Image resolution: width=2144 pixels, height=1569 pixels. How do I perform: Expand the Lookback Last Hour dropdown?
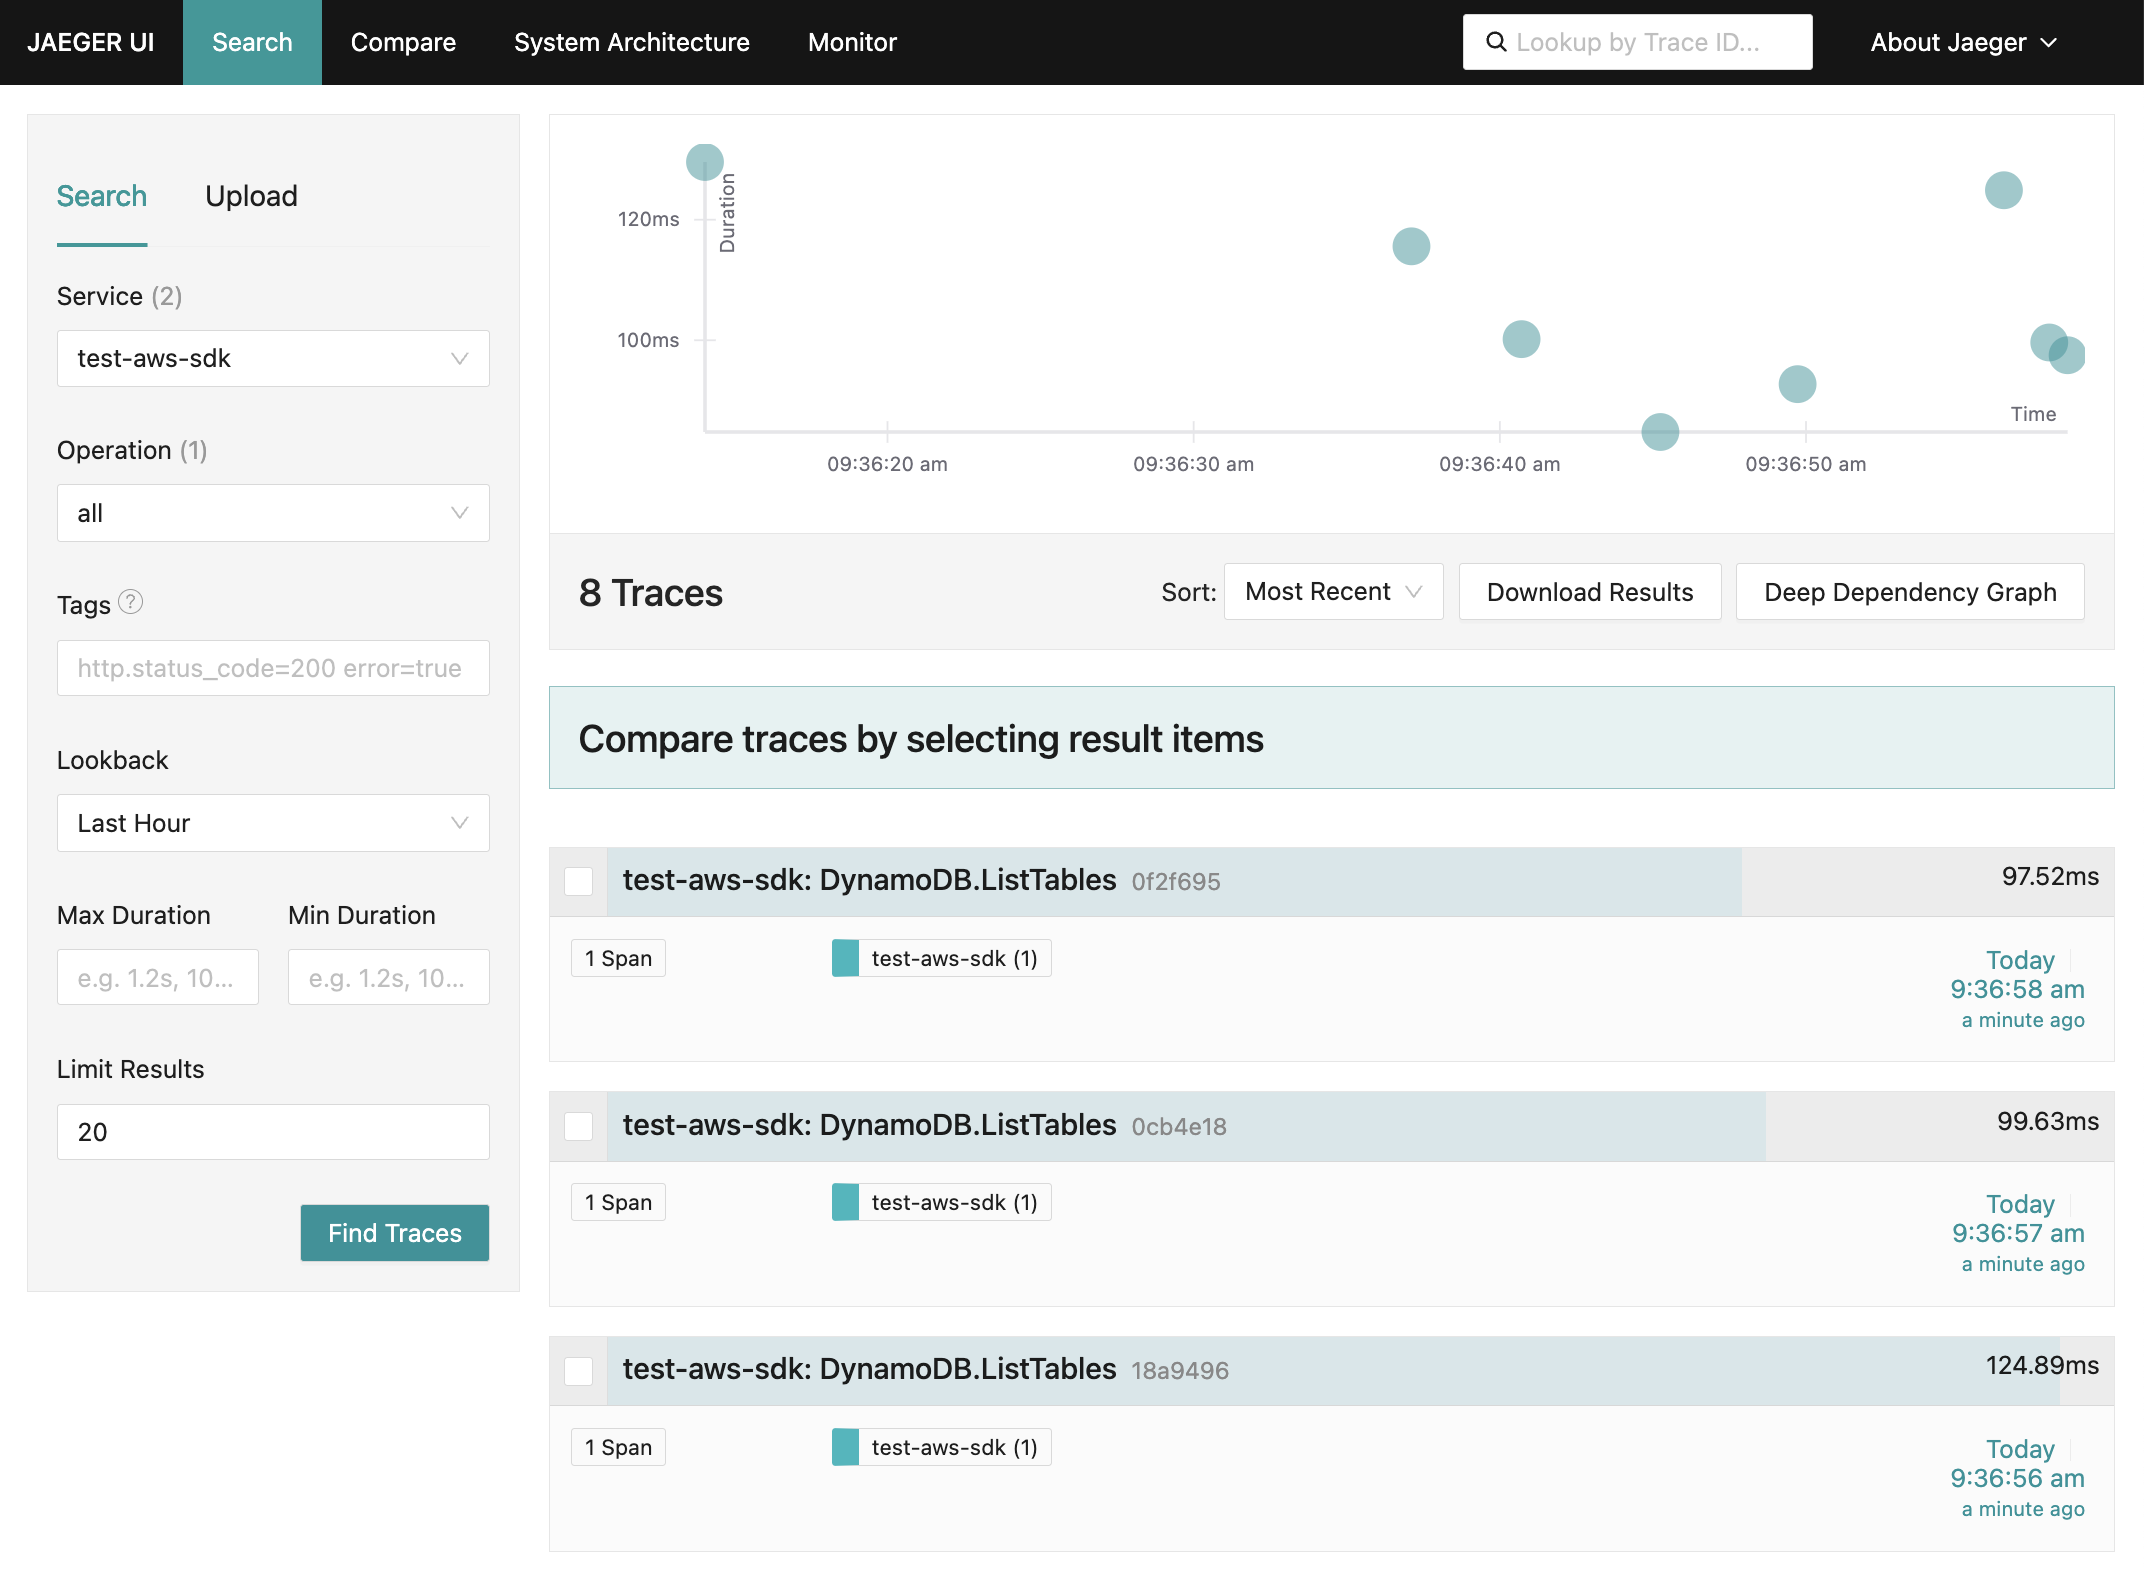click(x=273, y=824)
